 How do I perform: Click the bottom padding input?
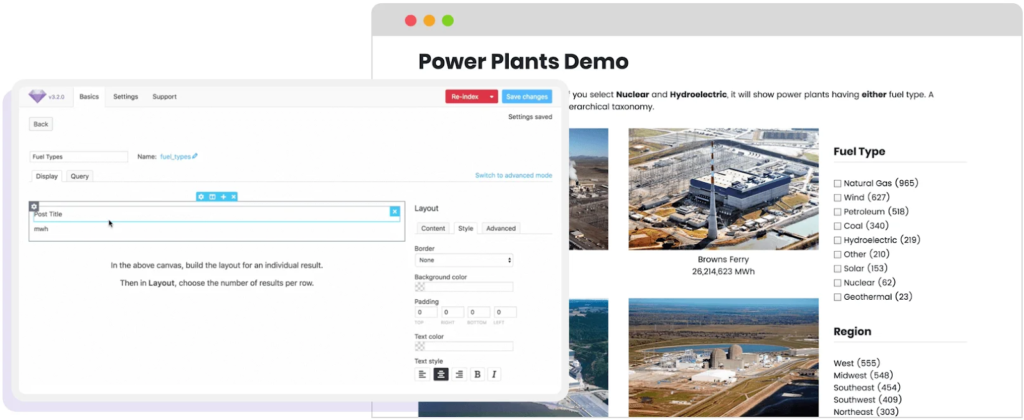point(479,312)
